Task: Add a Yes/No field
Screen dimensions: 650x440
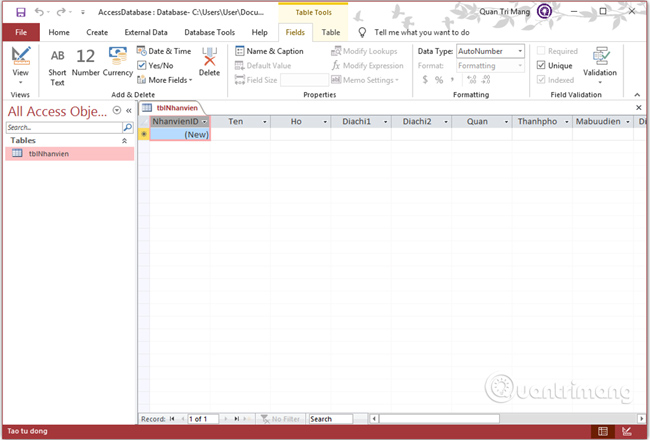Action: tap(155, 66)
